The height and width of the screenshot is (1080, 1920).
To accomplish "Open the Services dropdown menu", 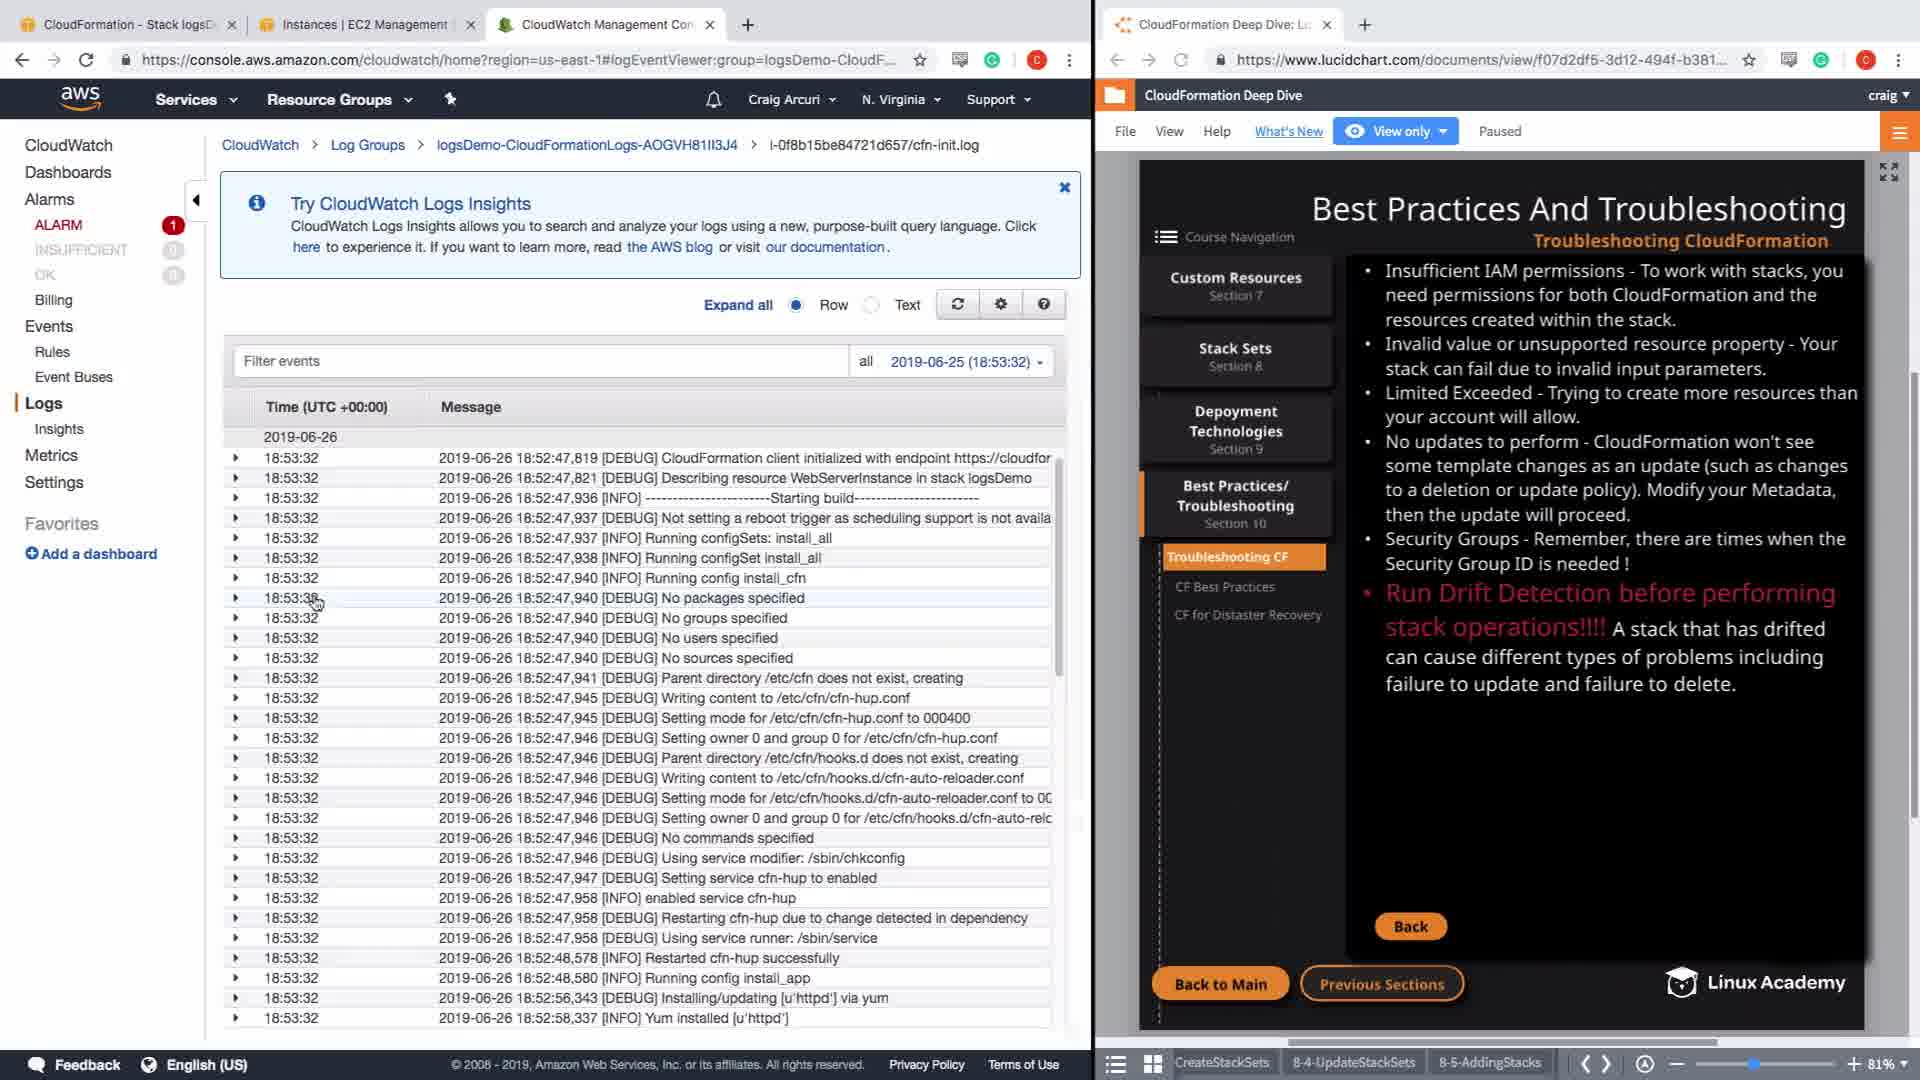I will tap(196, 99).
